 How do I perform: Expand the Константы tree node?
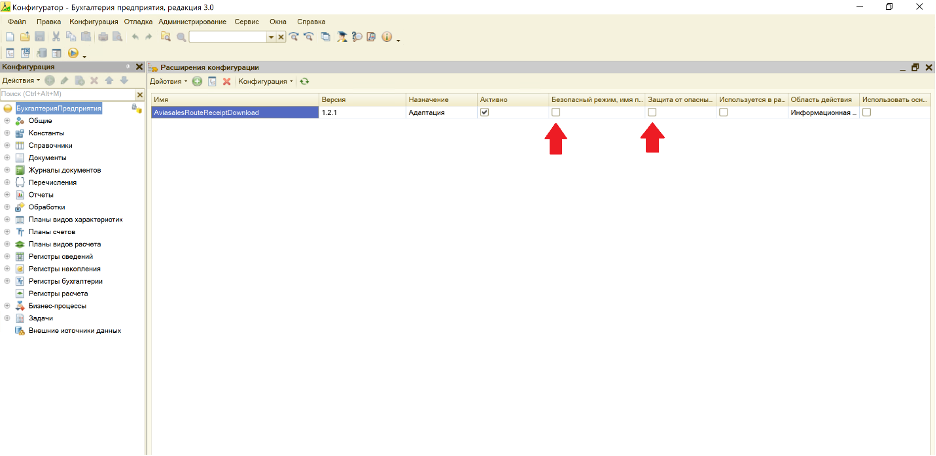(x=7, y=133)
